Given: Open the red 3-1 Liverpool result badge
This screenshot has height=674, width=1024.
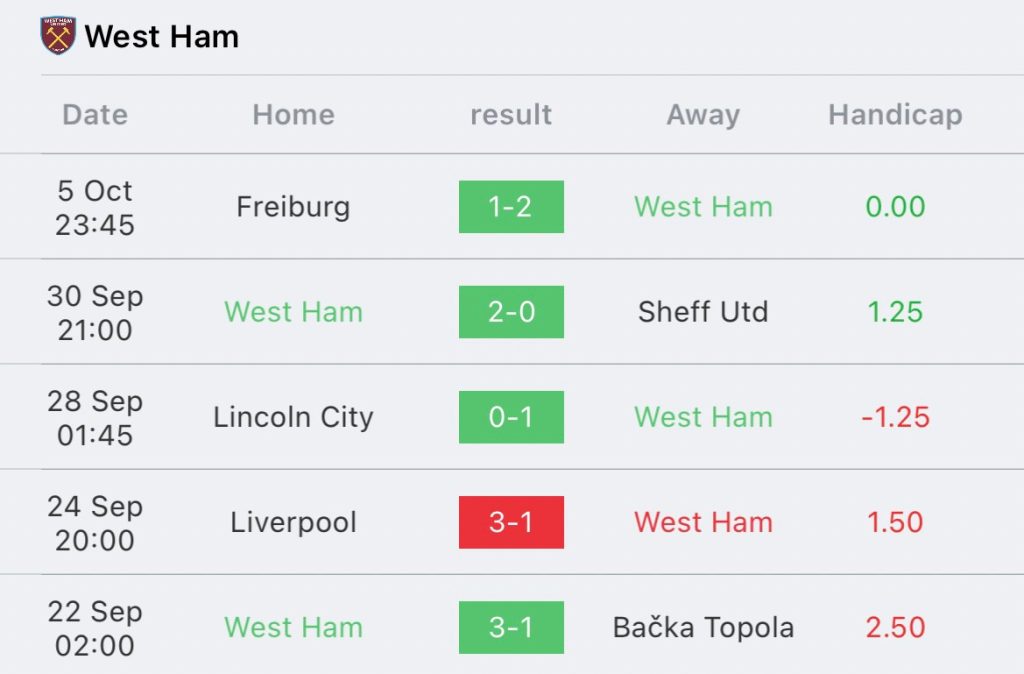Looking at the screenshot, I should 511,522.
